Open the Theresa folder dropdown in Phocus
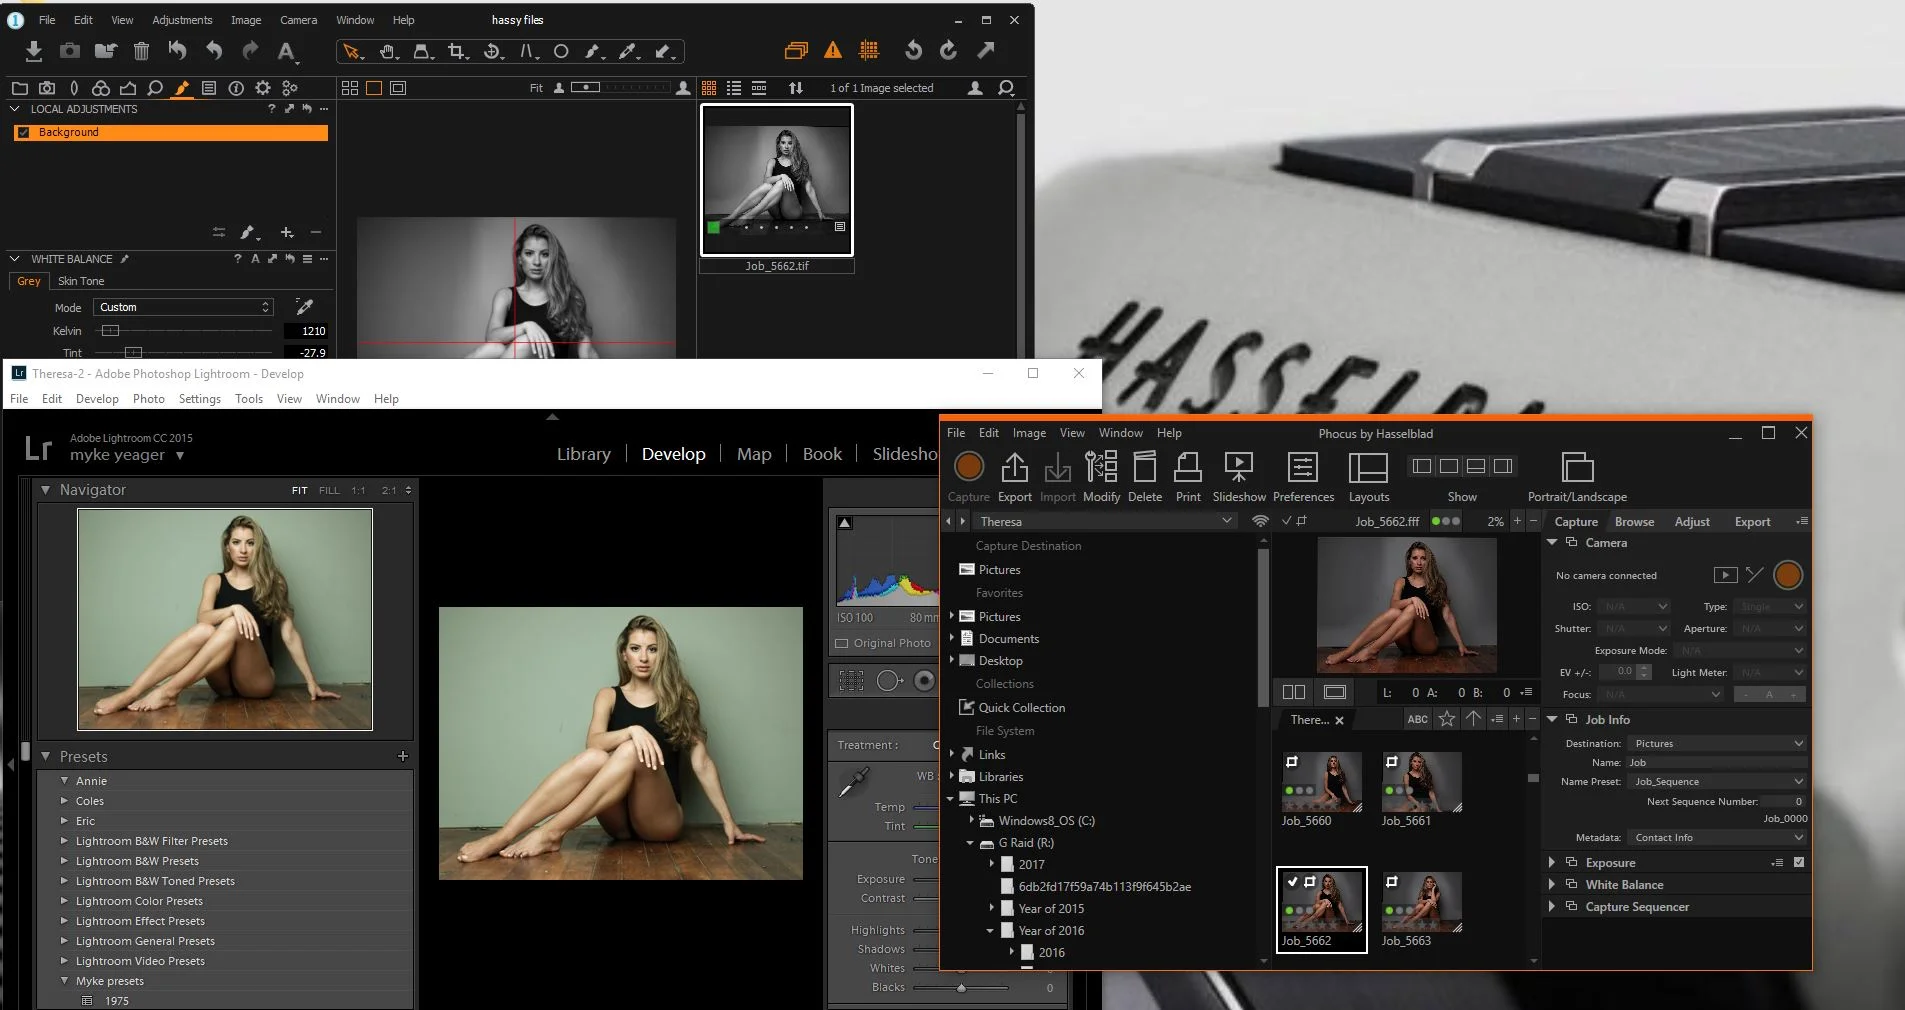This screenshot has width=1905, height=1010. coord(1107,521)
